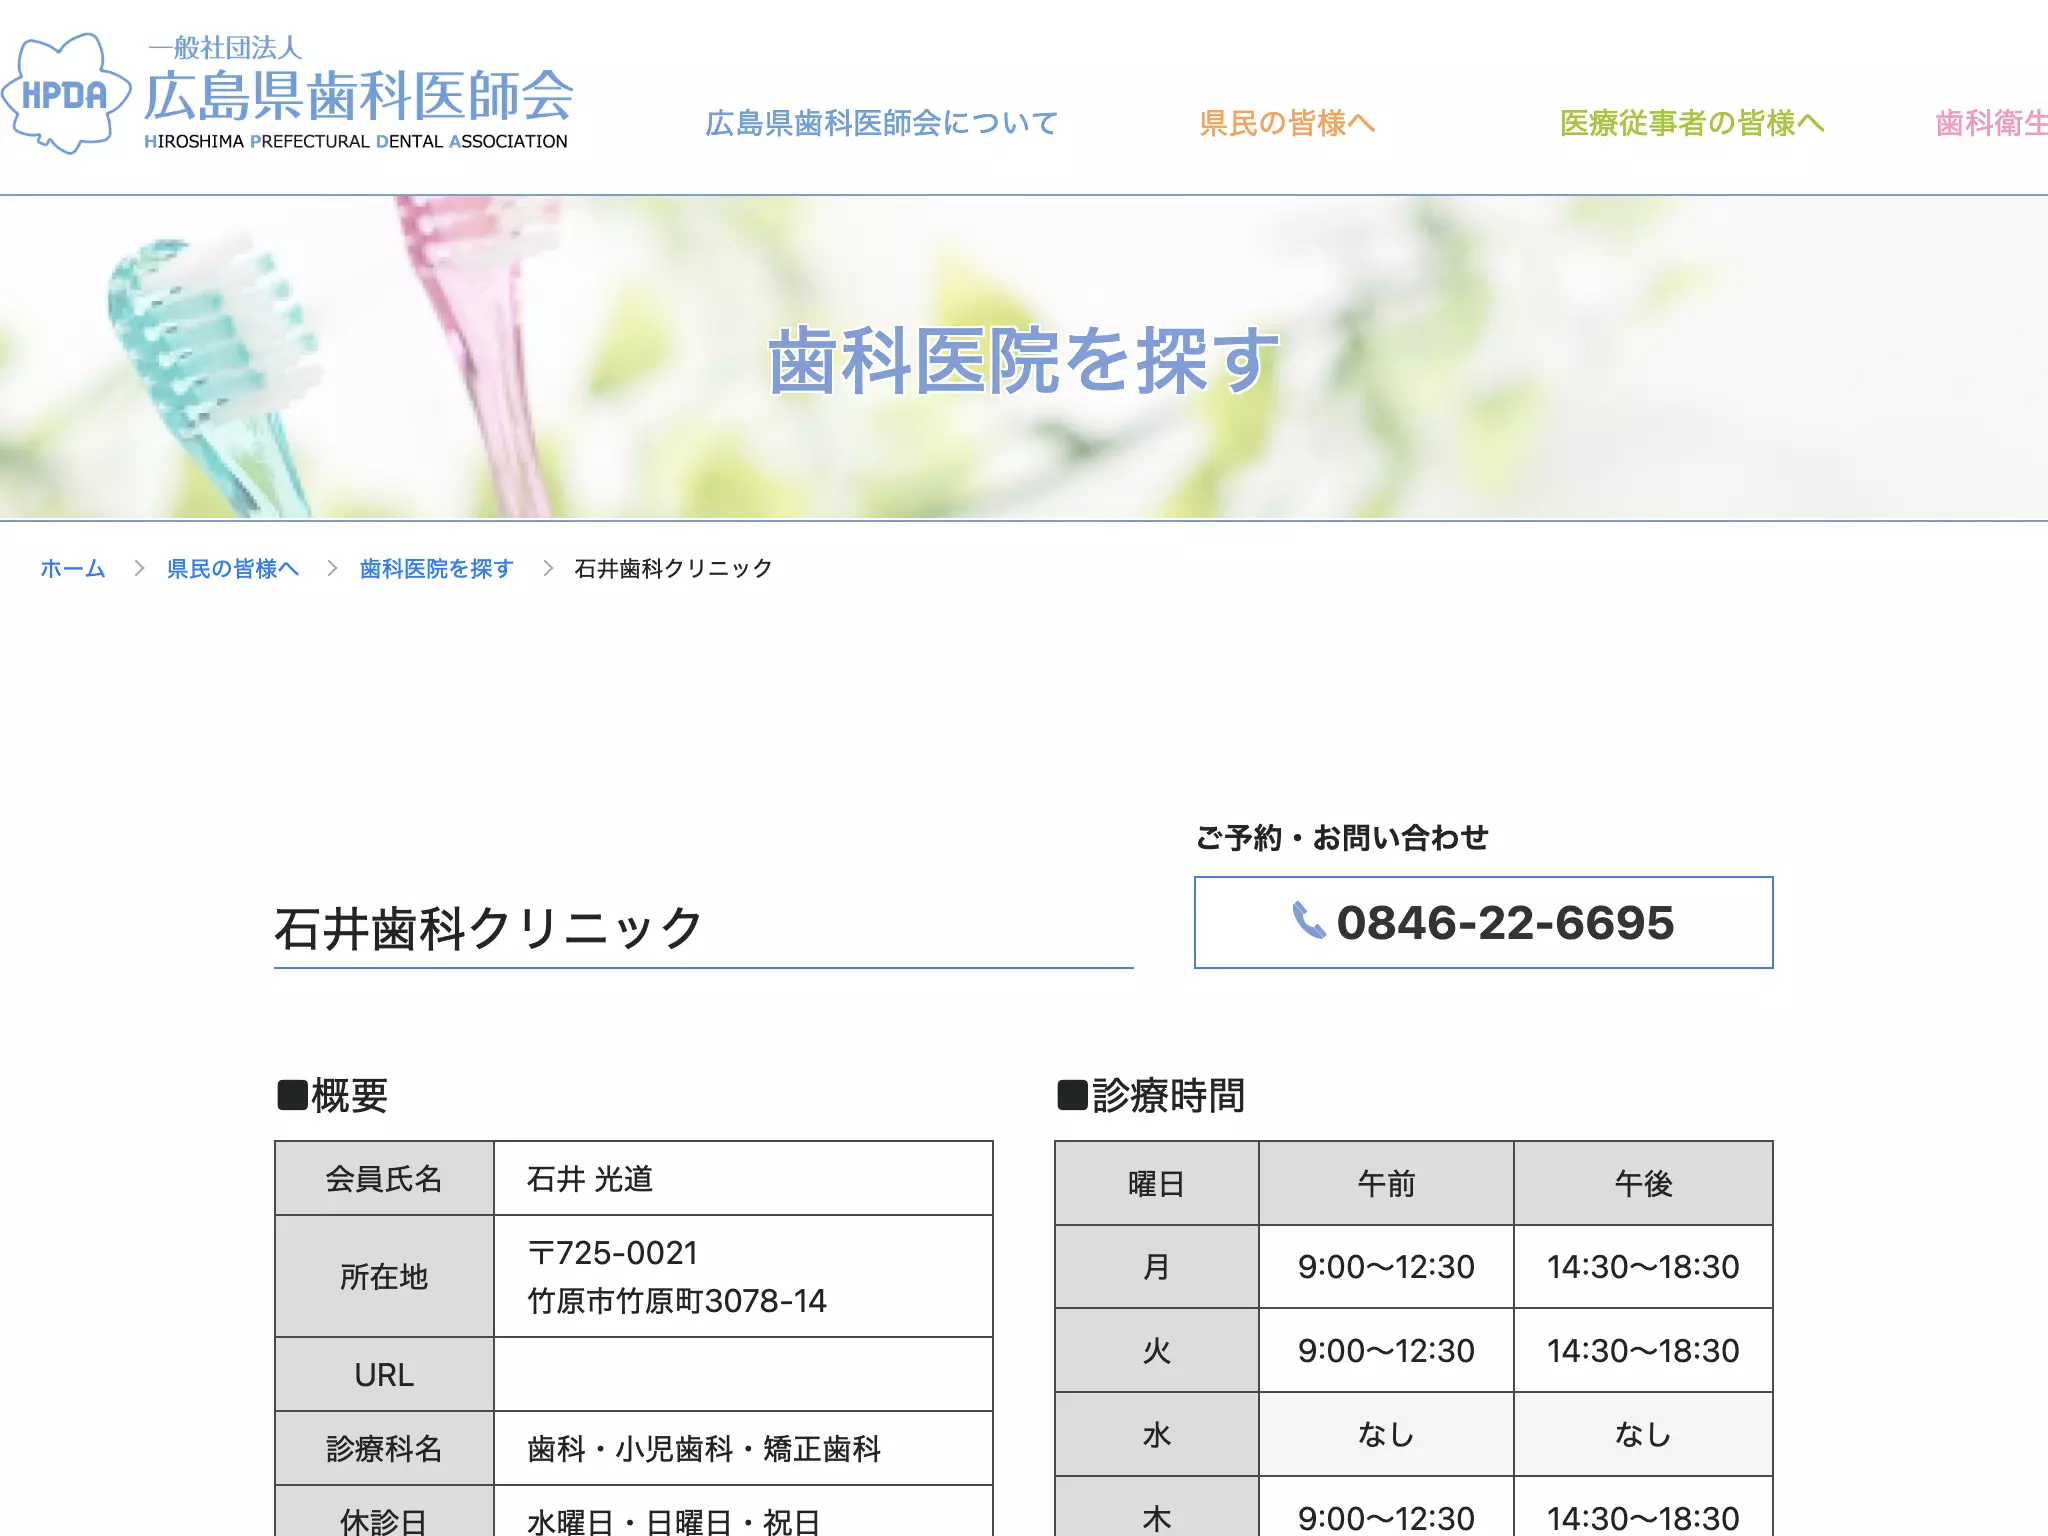2048x1536 pixels.
Task: Click the URL row label
Action: click(x=384, y=1374)
